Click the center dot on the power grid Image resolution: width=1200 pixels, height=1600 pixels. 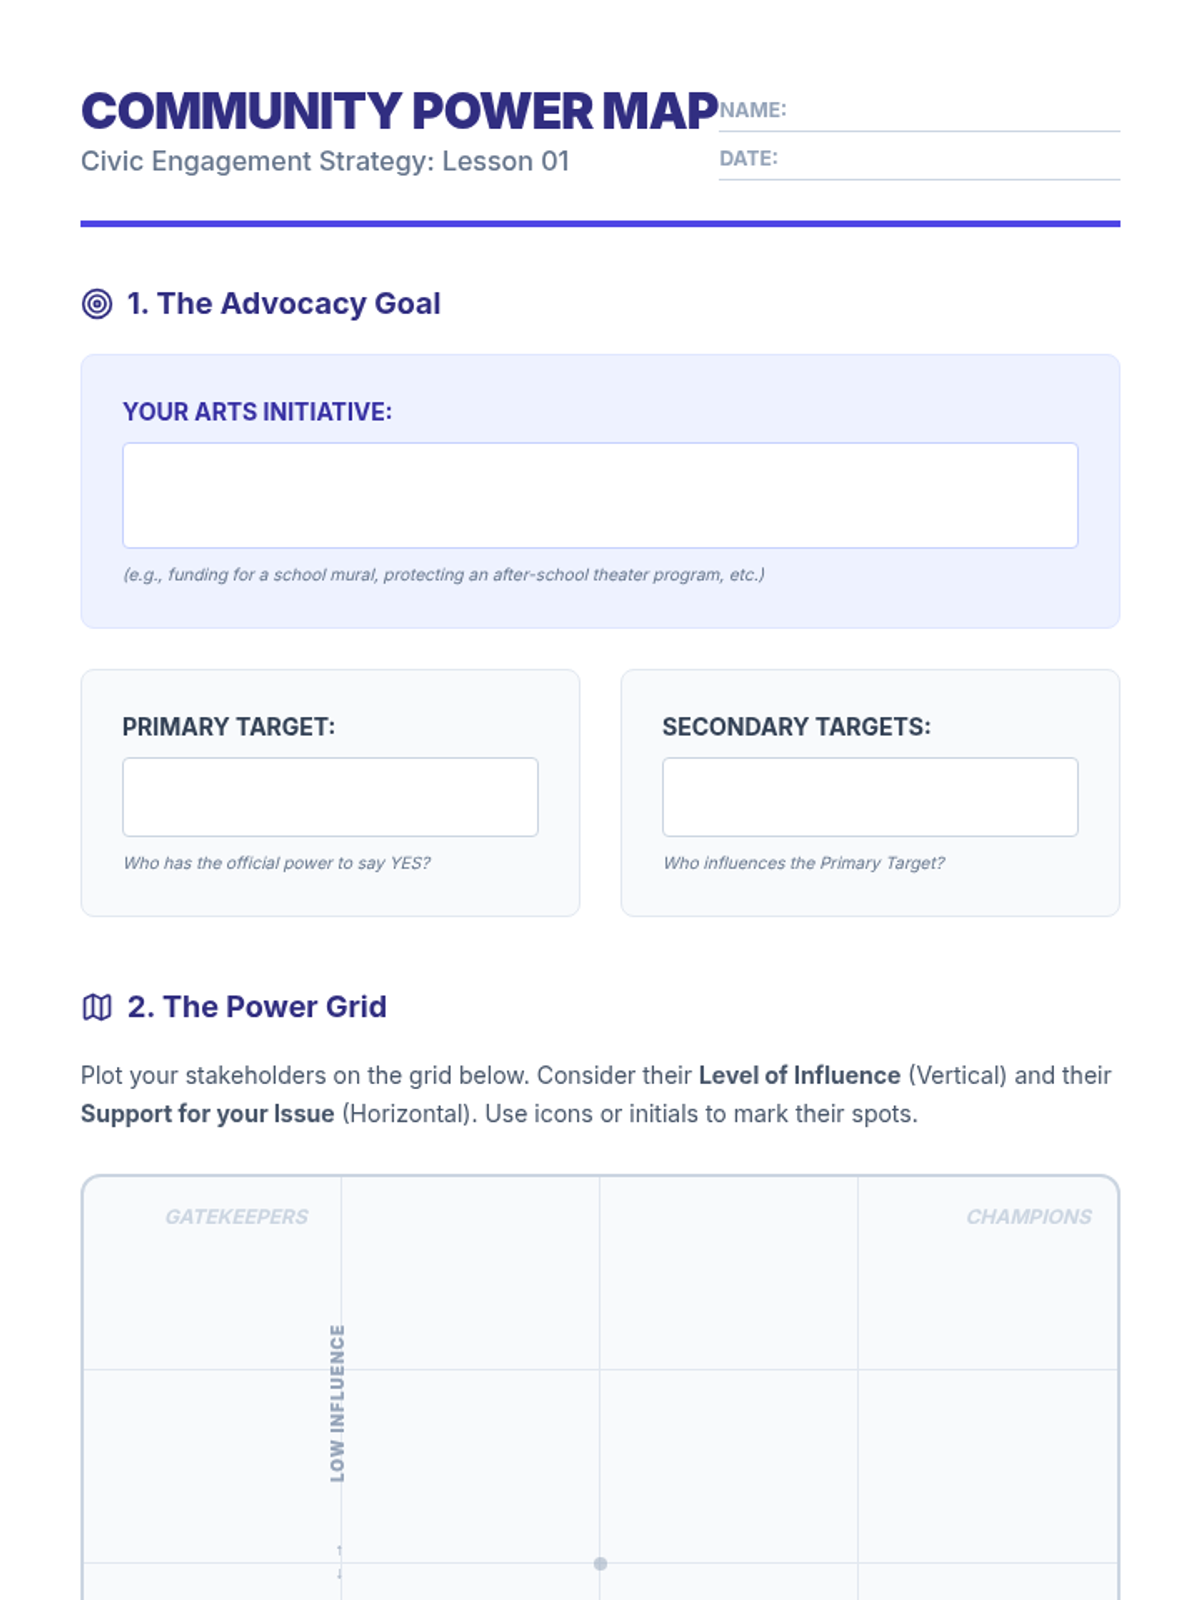(600, 1563)
